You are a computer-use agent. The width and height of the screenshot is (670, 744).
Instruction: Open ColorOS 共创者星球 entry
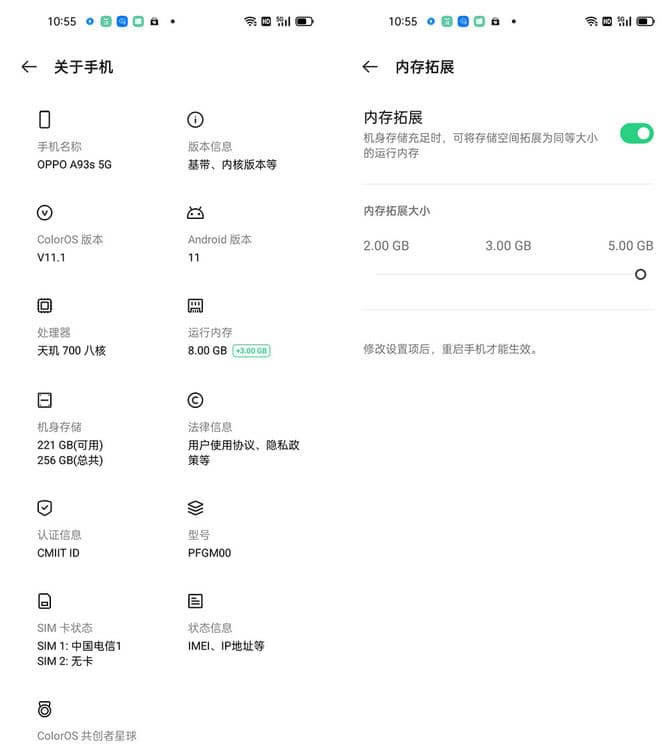coord(87,736)
